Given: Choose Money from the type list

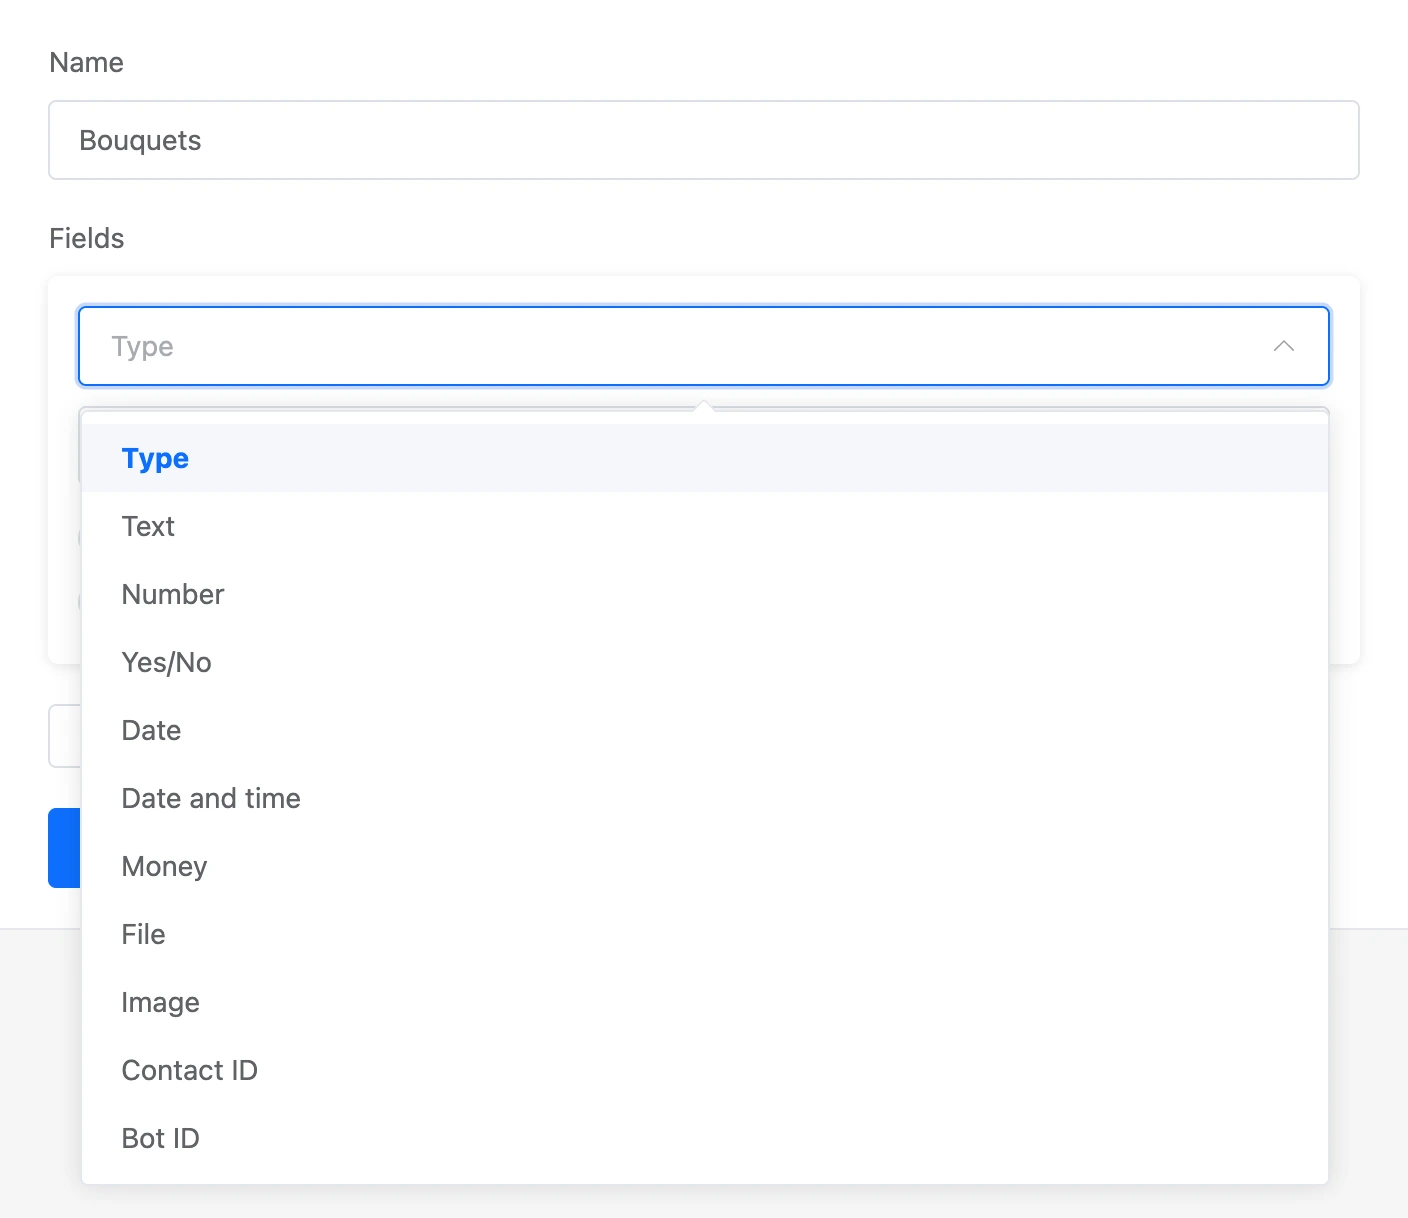Looking at the screenshot, I should coord(705,866).
